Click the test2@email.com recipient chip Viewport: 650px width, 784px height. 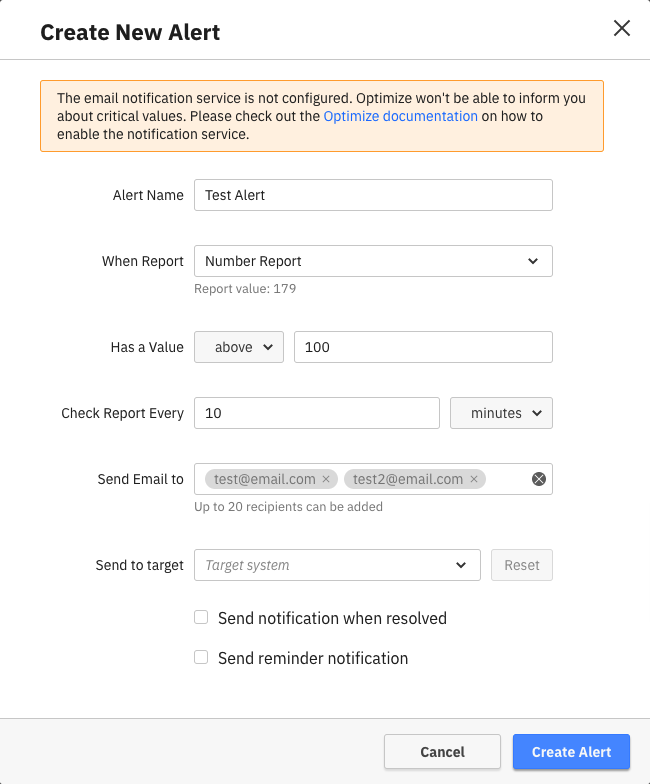click(407, 480)
